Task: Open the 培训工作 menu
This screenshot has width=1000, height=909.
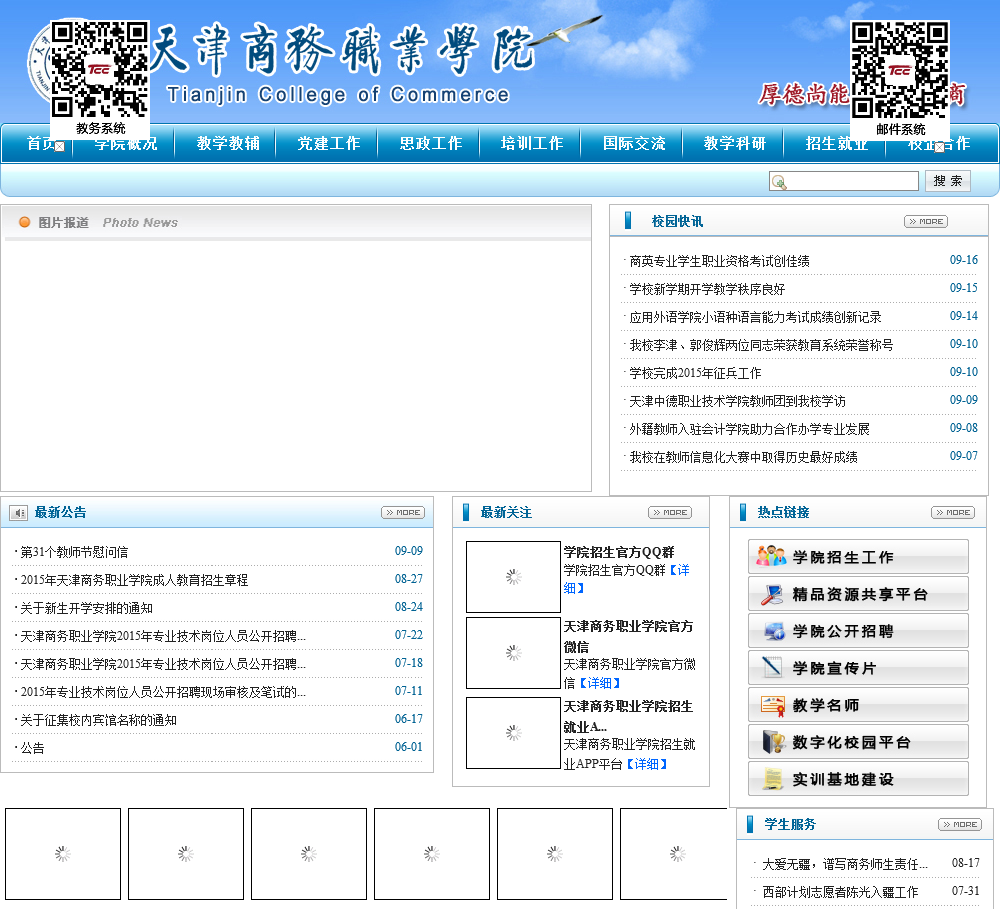Action: 532,144
